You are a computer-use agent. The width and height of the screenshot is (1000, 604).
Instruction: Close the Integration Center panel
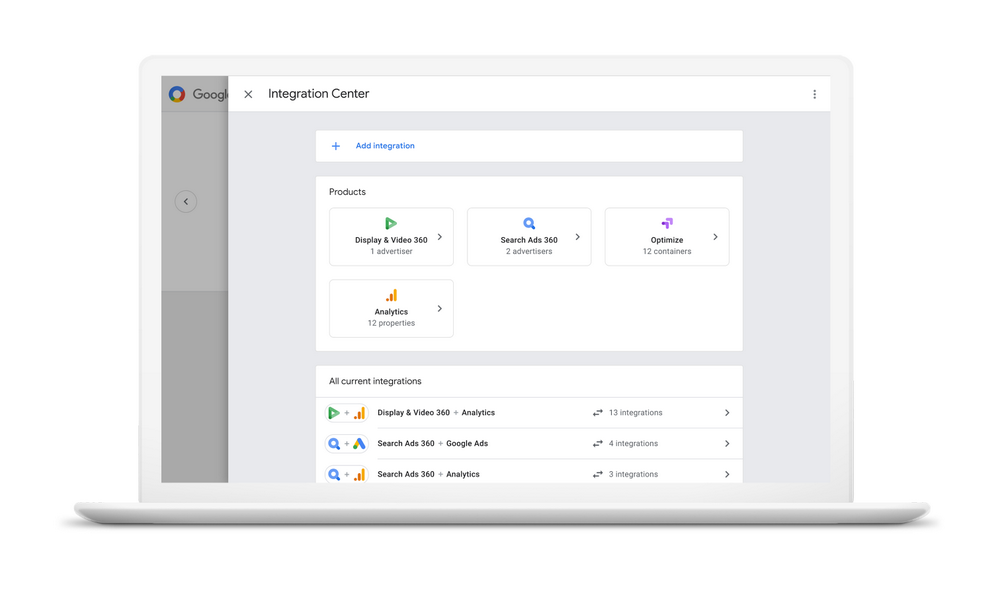(x=248, y=94)
